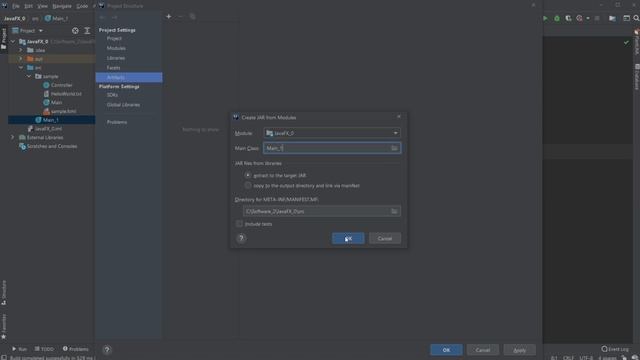The width and height of the screenshot is (640, 360).
Task: Click the Debug bug icon in toolbar
Action: 557,18
